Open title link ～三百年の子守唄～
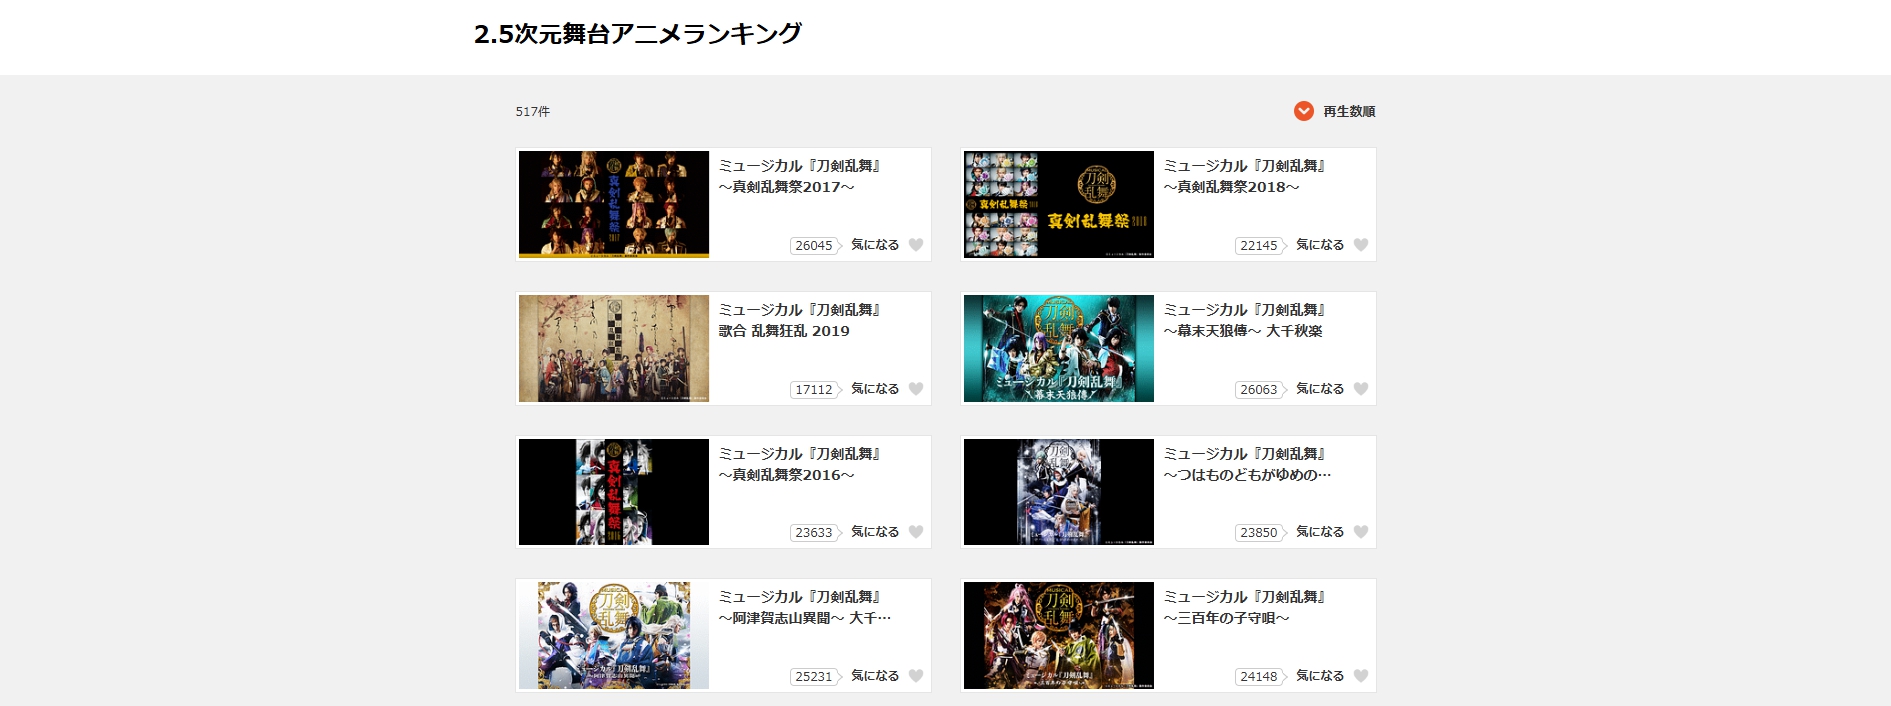Viewport: 1891px width, 706px height. click(1226, 618)
